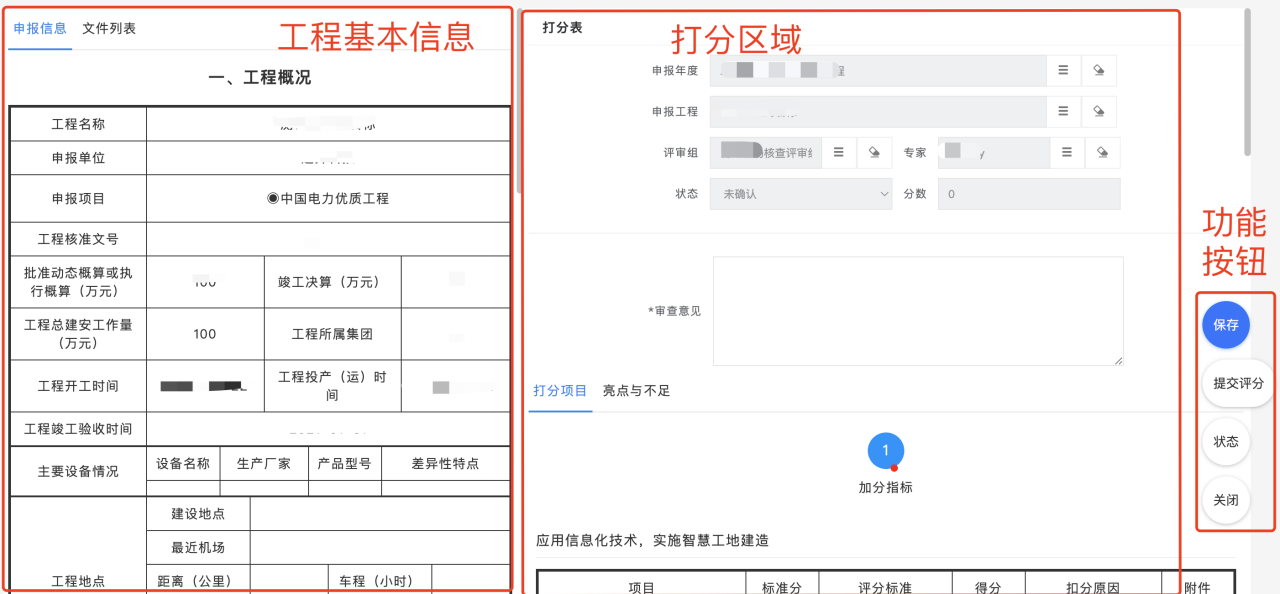Click the 分数 input showing 0
Screen dimensions: 1280x594
1029,194
